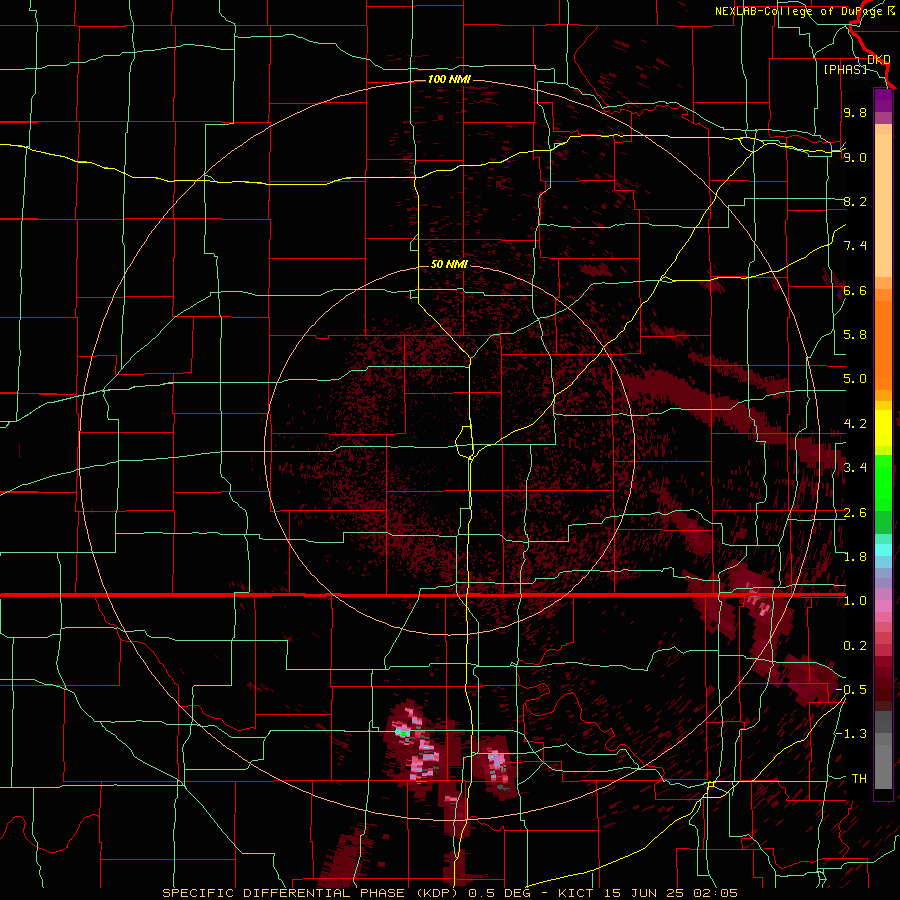The height and width of the screenshot is (900, 900).
Task: Click the 50 NMI range ring label
Action: coord(449,264)
